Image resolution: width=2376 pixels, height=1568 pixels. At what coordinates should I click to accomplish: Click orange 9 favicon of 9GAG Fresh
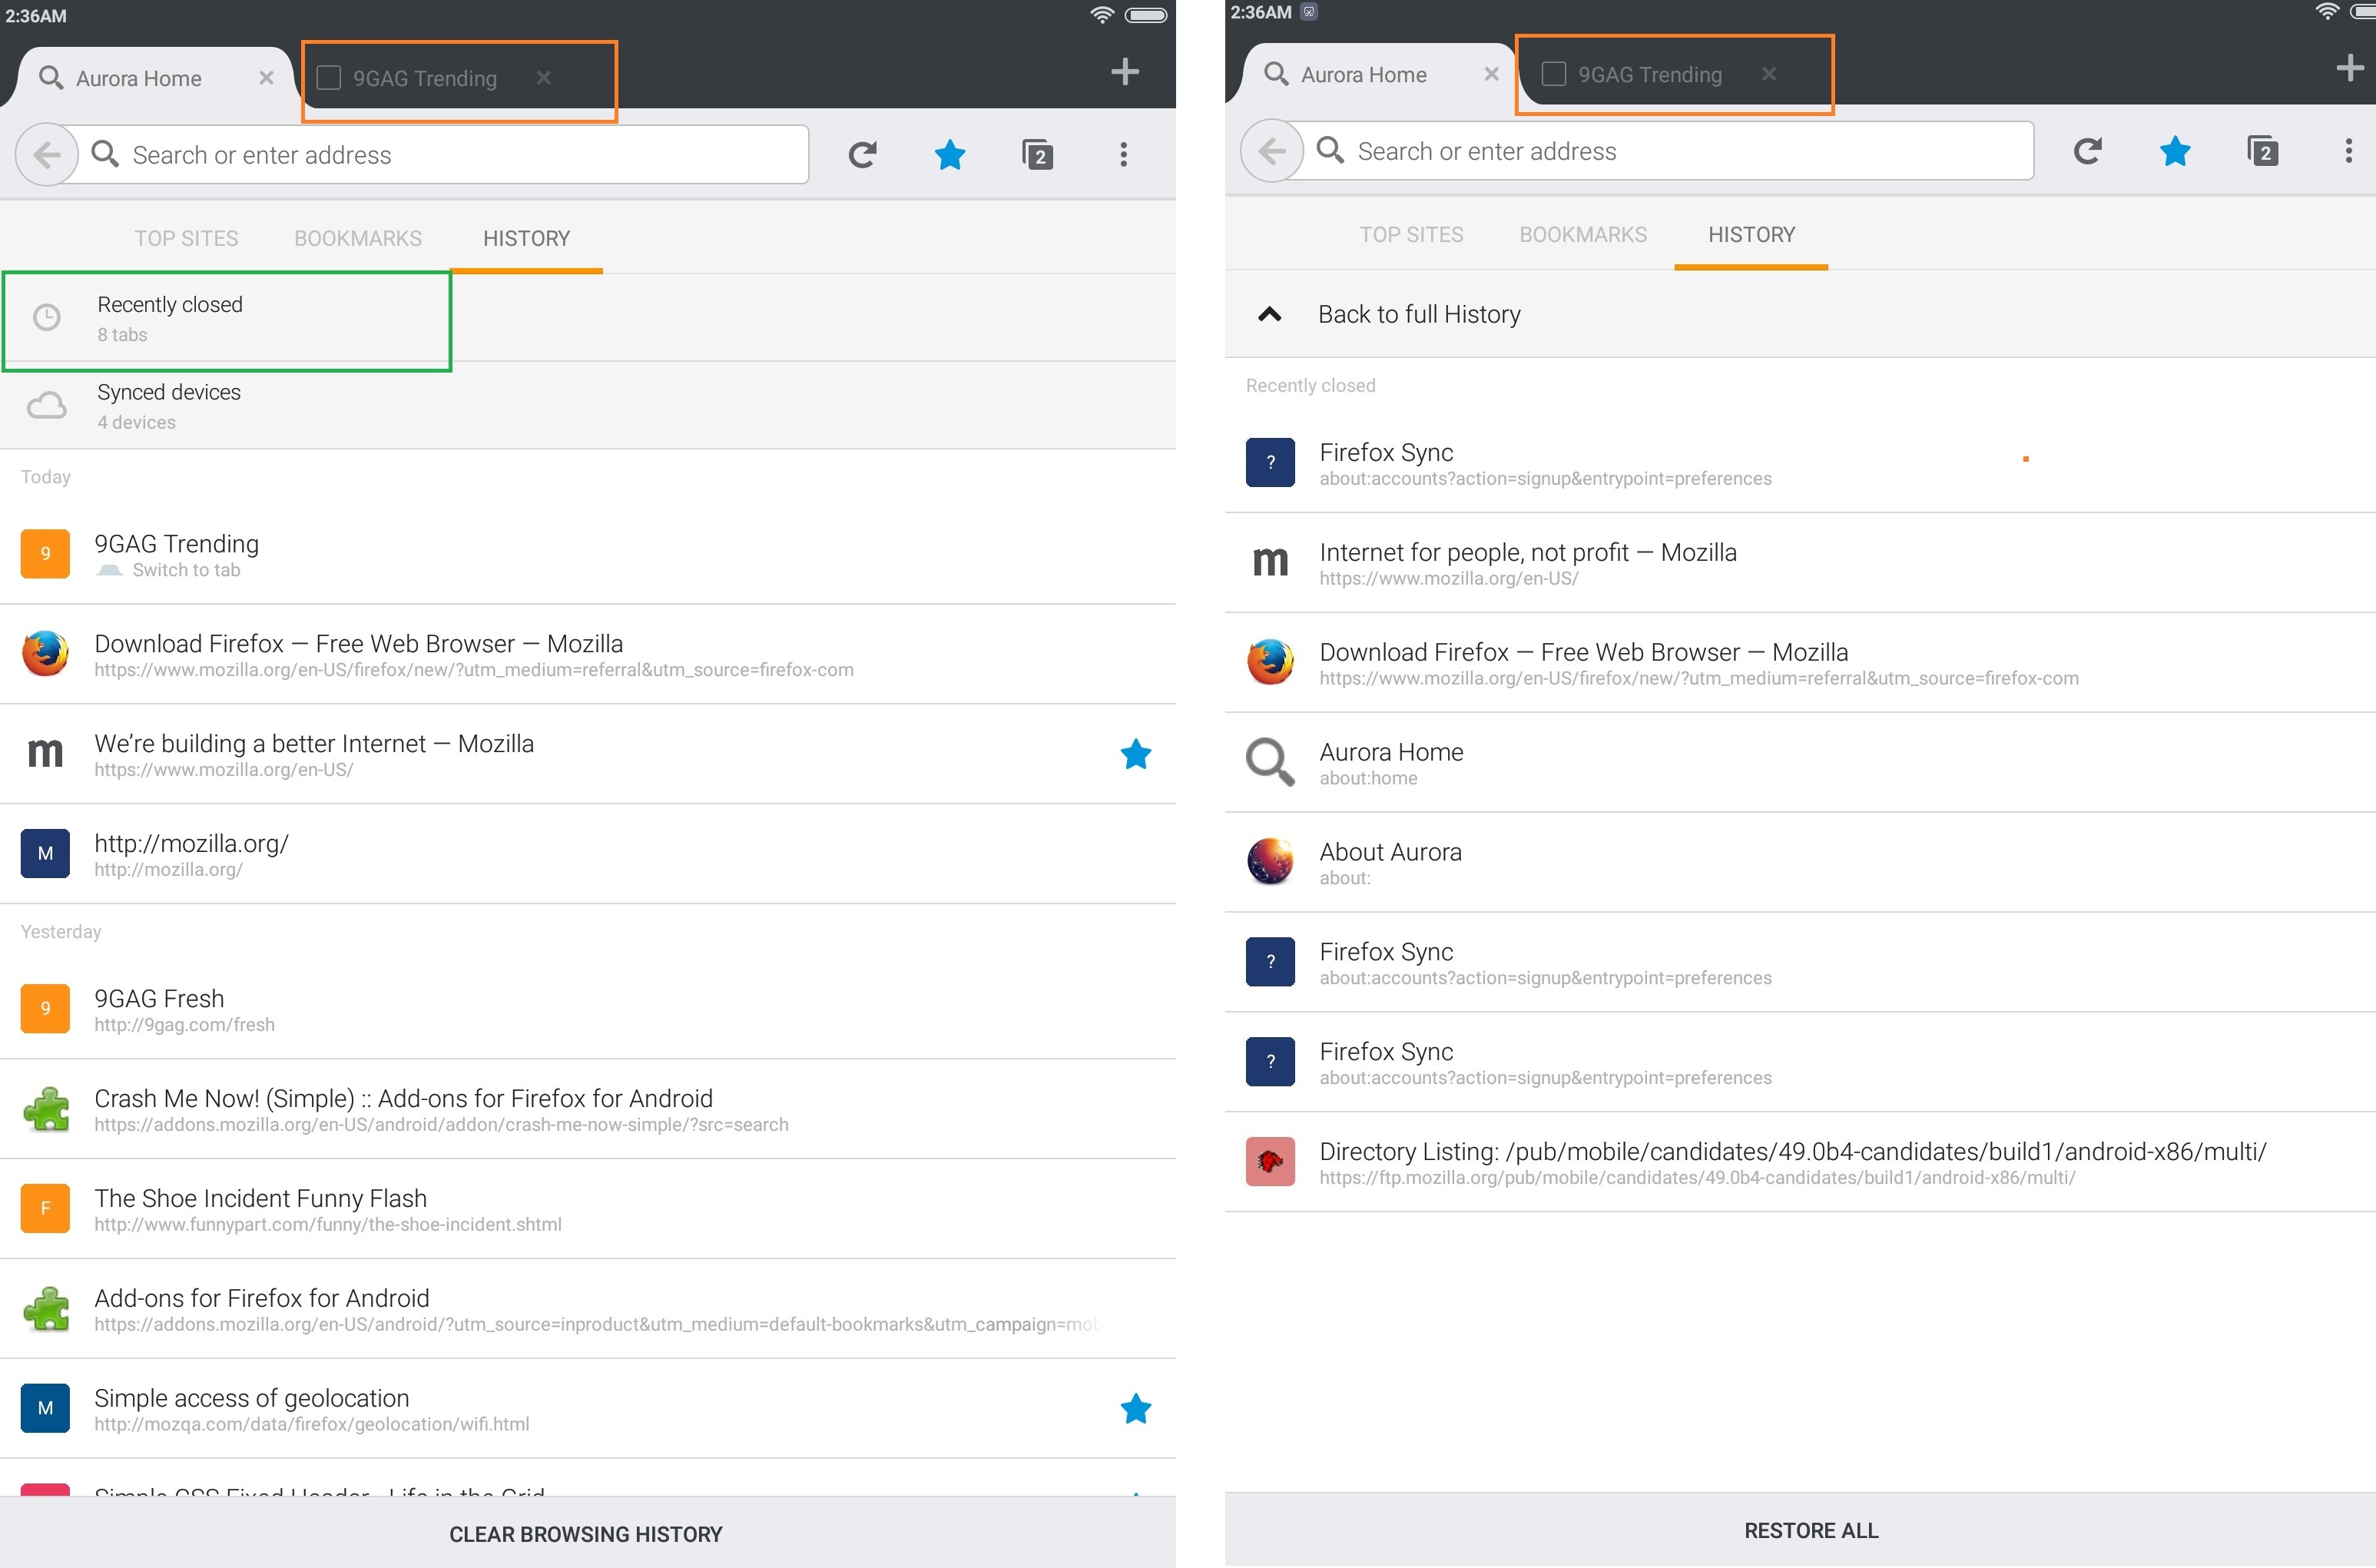tap(45, 1008)
